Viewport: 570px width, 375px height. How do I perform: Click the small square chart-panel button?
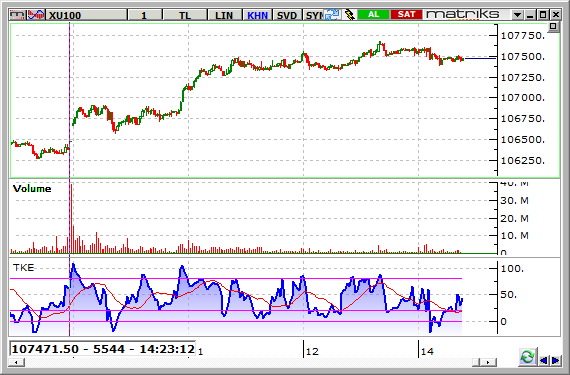click(553, 27)
